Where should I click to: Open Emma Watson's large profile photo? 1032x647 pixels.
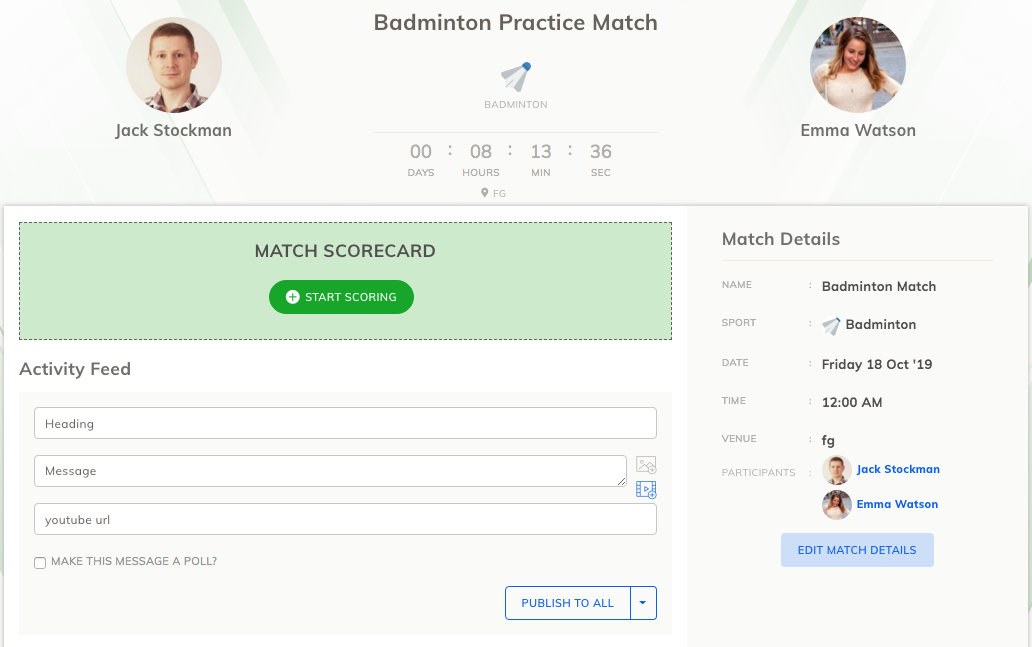858,65
